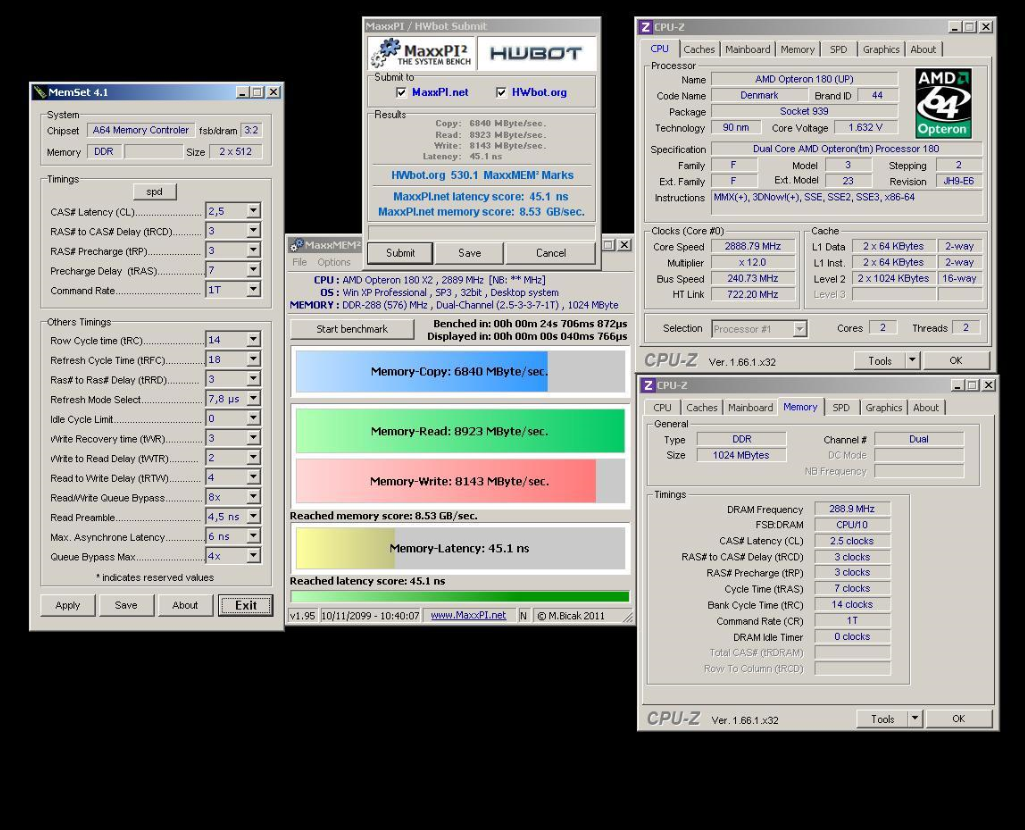Click the upper CPU-Z window's Z icon
The image size is (1025, 830).
tap(645, 27)
